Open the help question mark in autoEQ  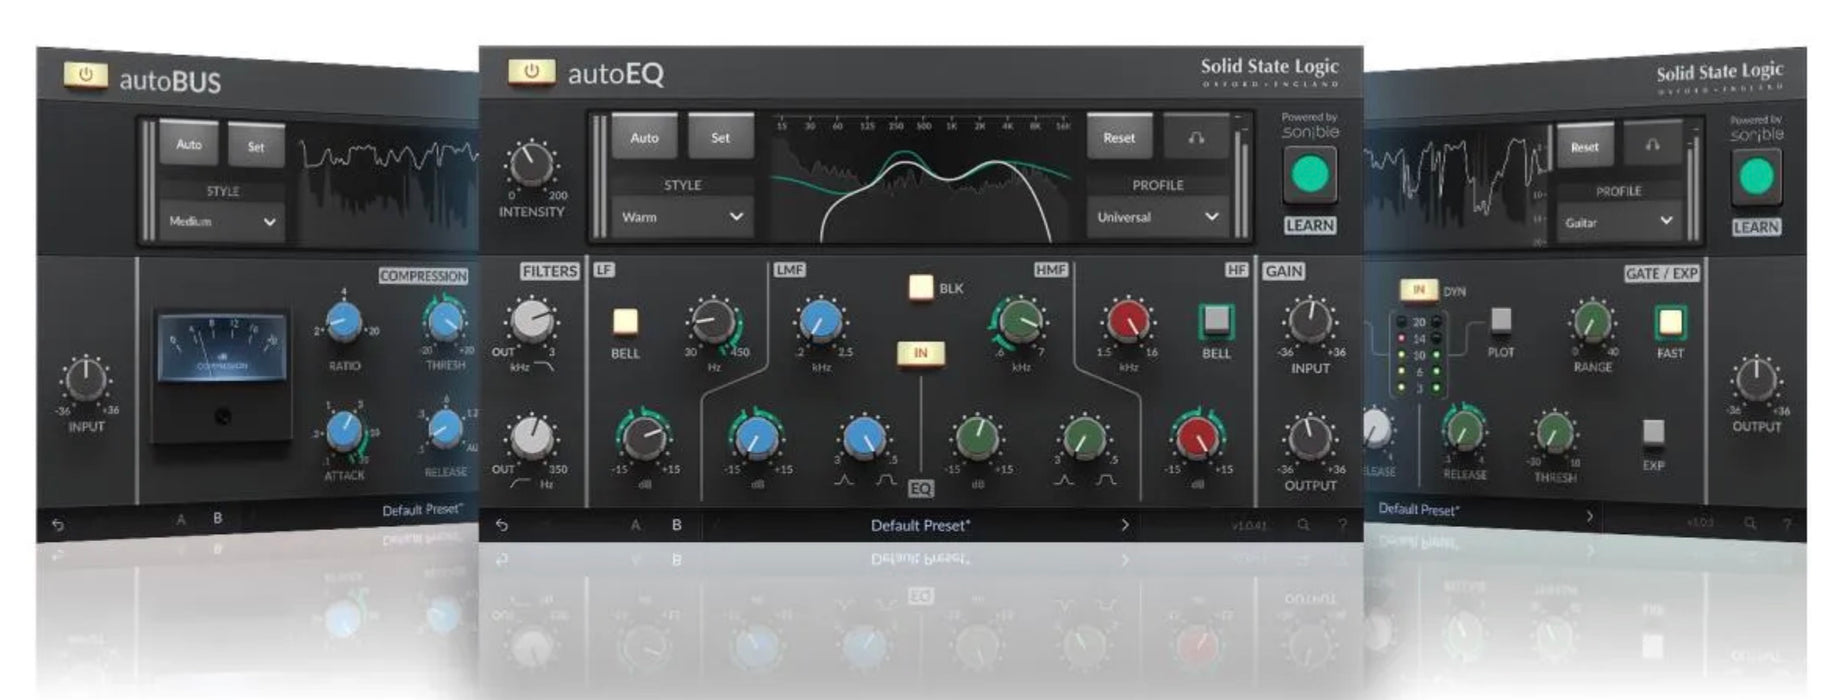[x=1342, y=525]
